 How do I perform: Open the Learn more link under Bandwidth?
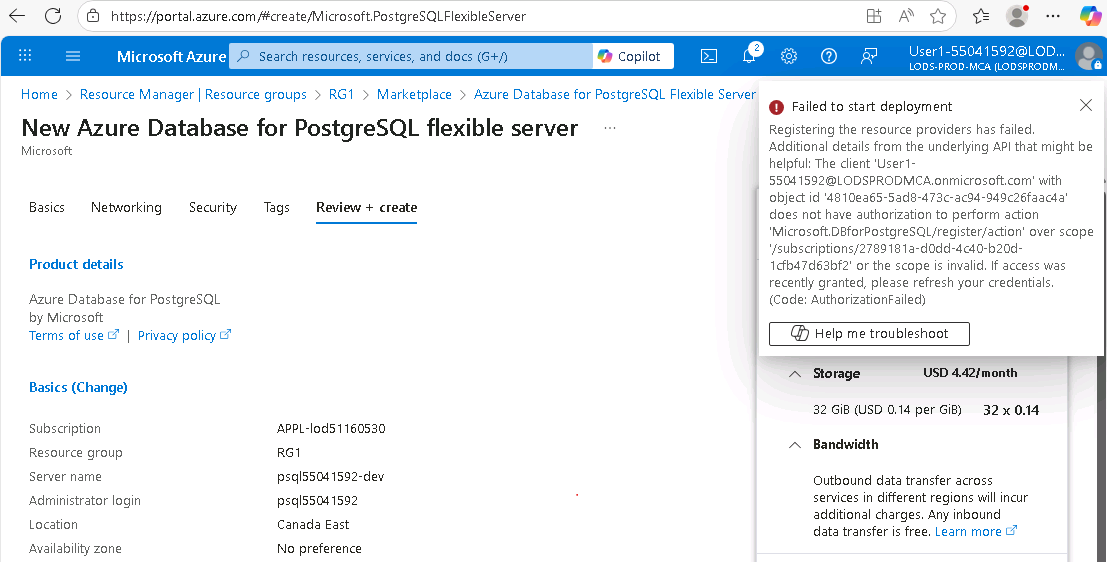click(976, 532)
